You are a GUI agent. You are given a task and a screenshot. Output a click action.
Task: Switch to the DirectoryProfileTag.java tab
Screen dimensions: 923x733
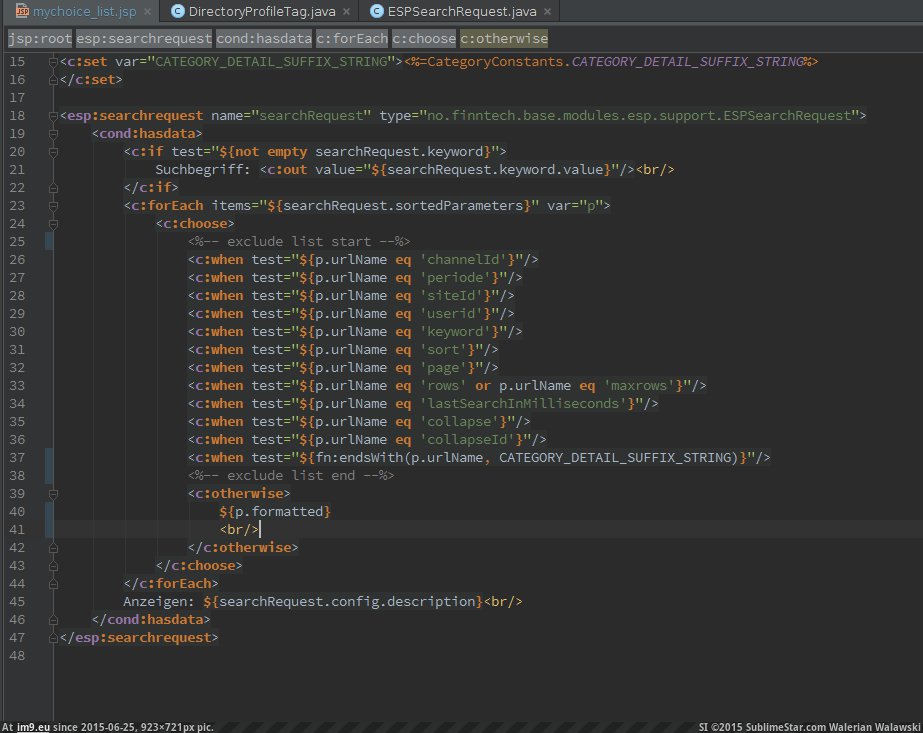coord(260,11)
